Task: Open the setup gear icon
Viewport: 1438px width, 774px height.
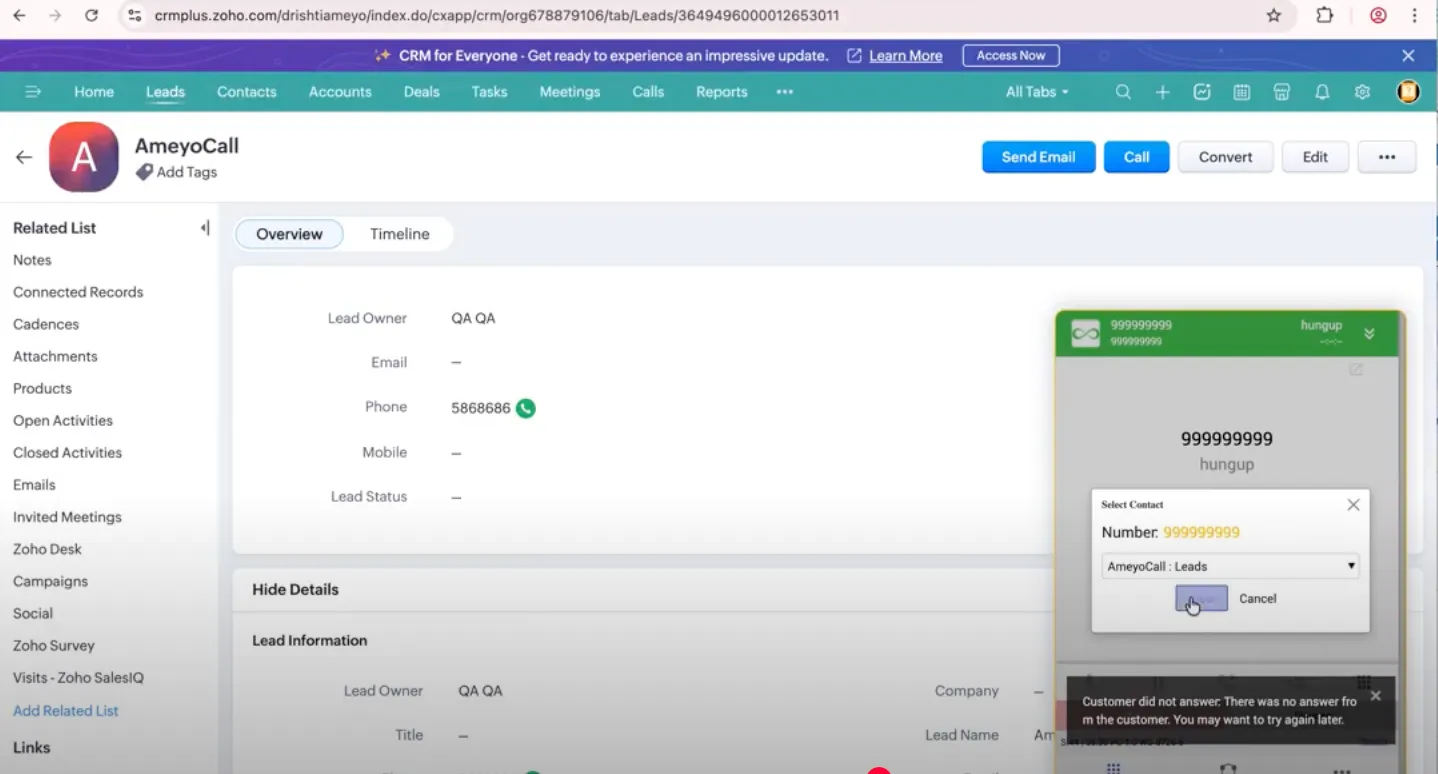Action: [x=1362, y=92]
